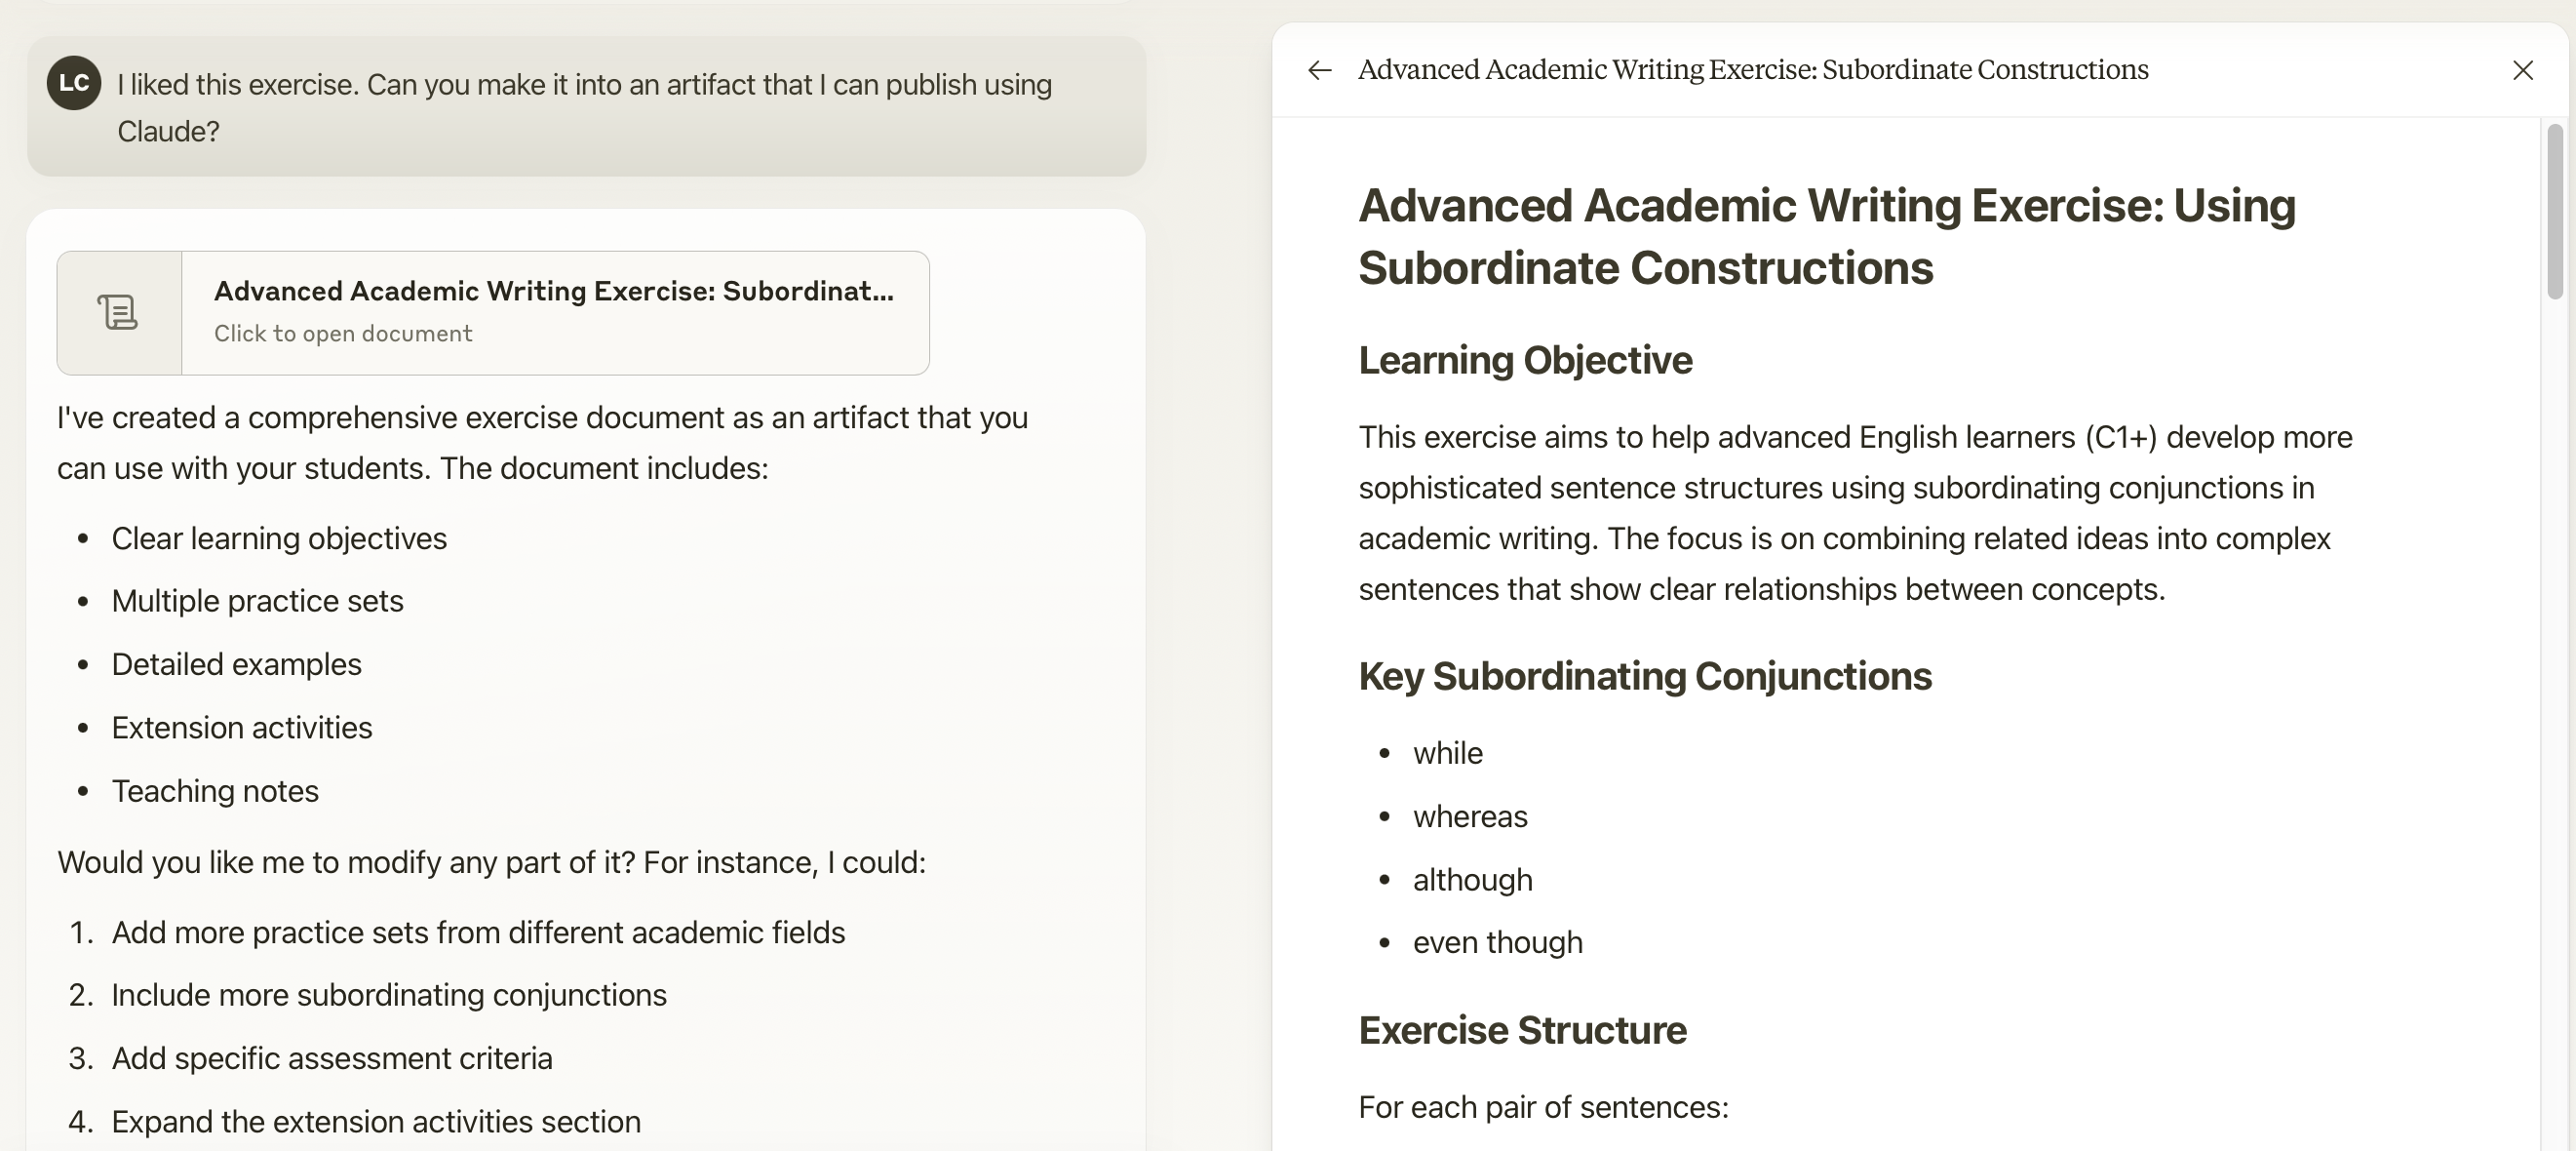The image size is (2576, 1151).
Task: Click the document's main title heading
Action: [x=1826, y=237]
